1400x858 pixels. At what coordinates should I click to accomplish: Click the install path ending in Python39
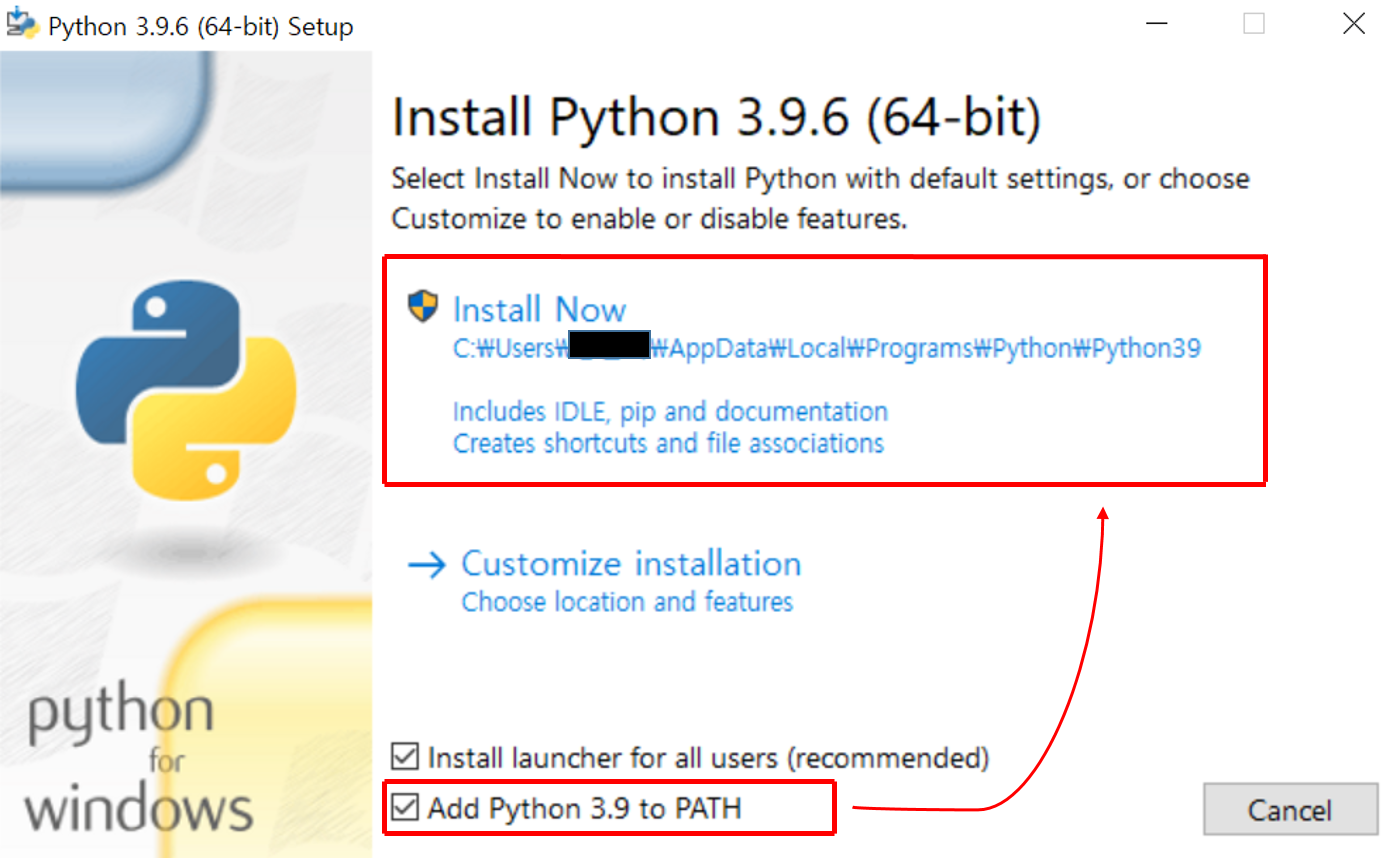click(x=826, y=348)
